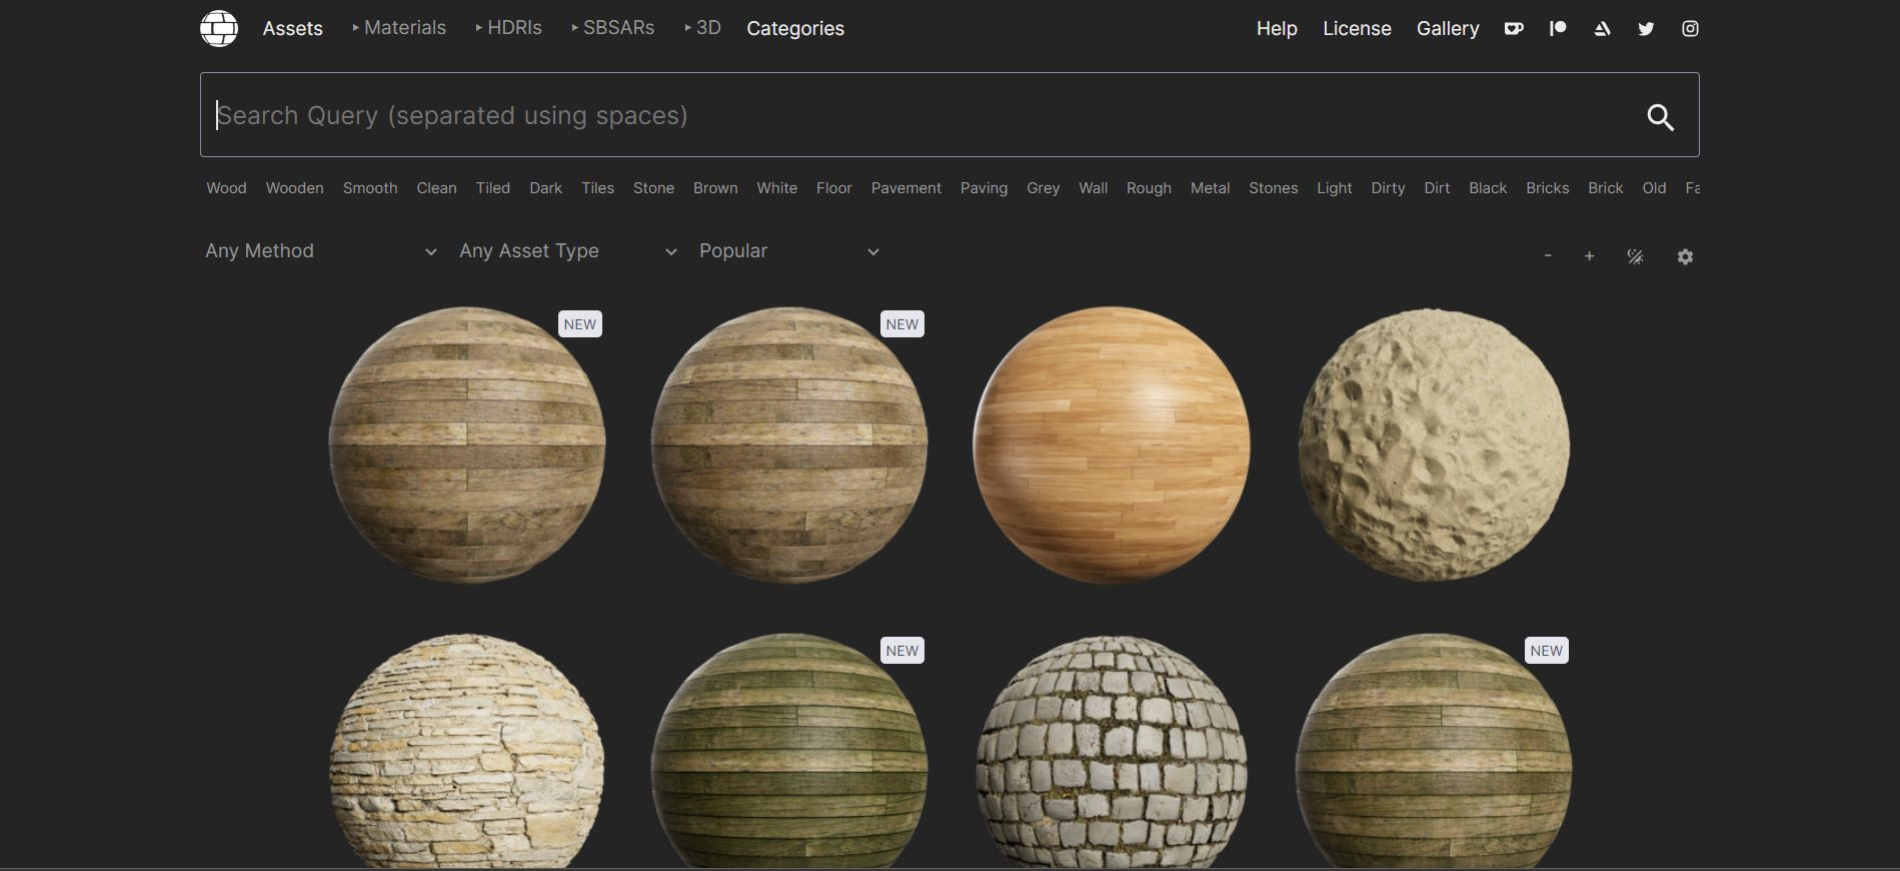1900x871 pixels.
Task: Expand the HDRIs menu
Action: (x=509, y=28)
